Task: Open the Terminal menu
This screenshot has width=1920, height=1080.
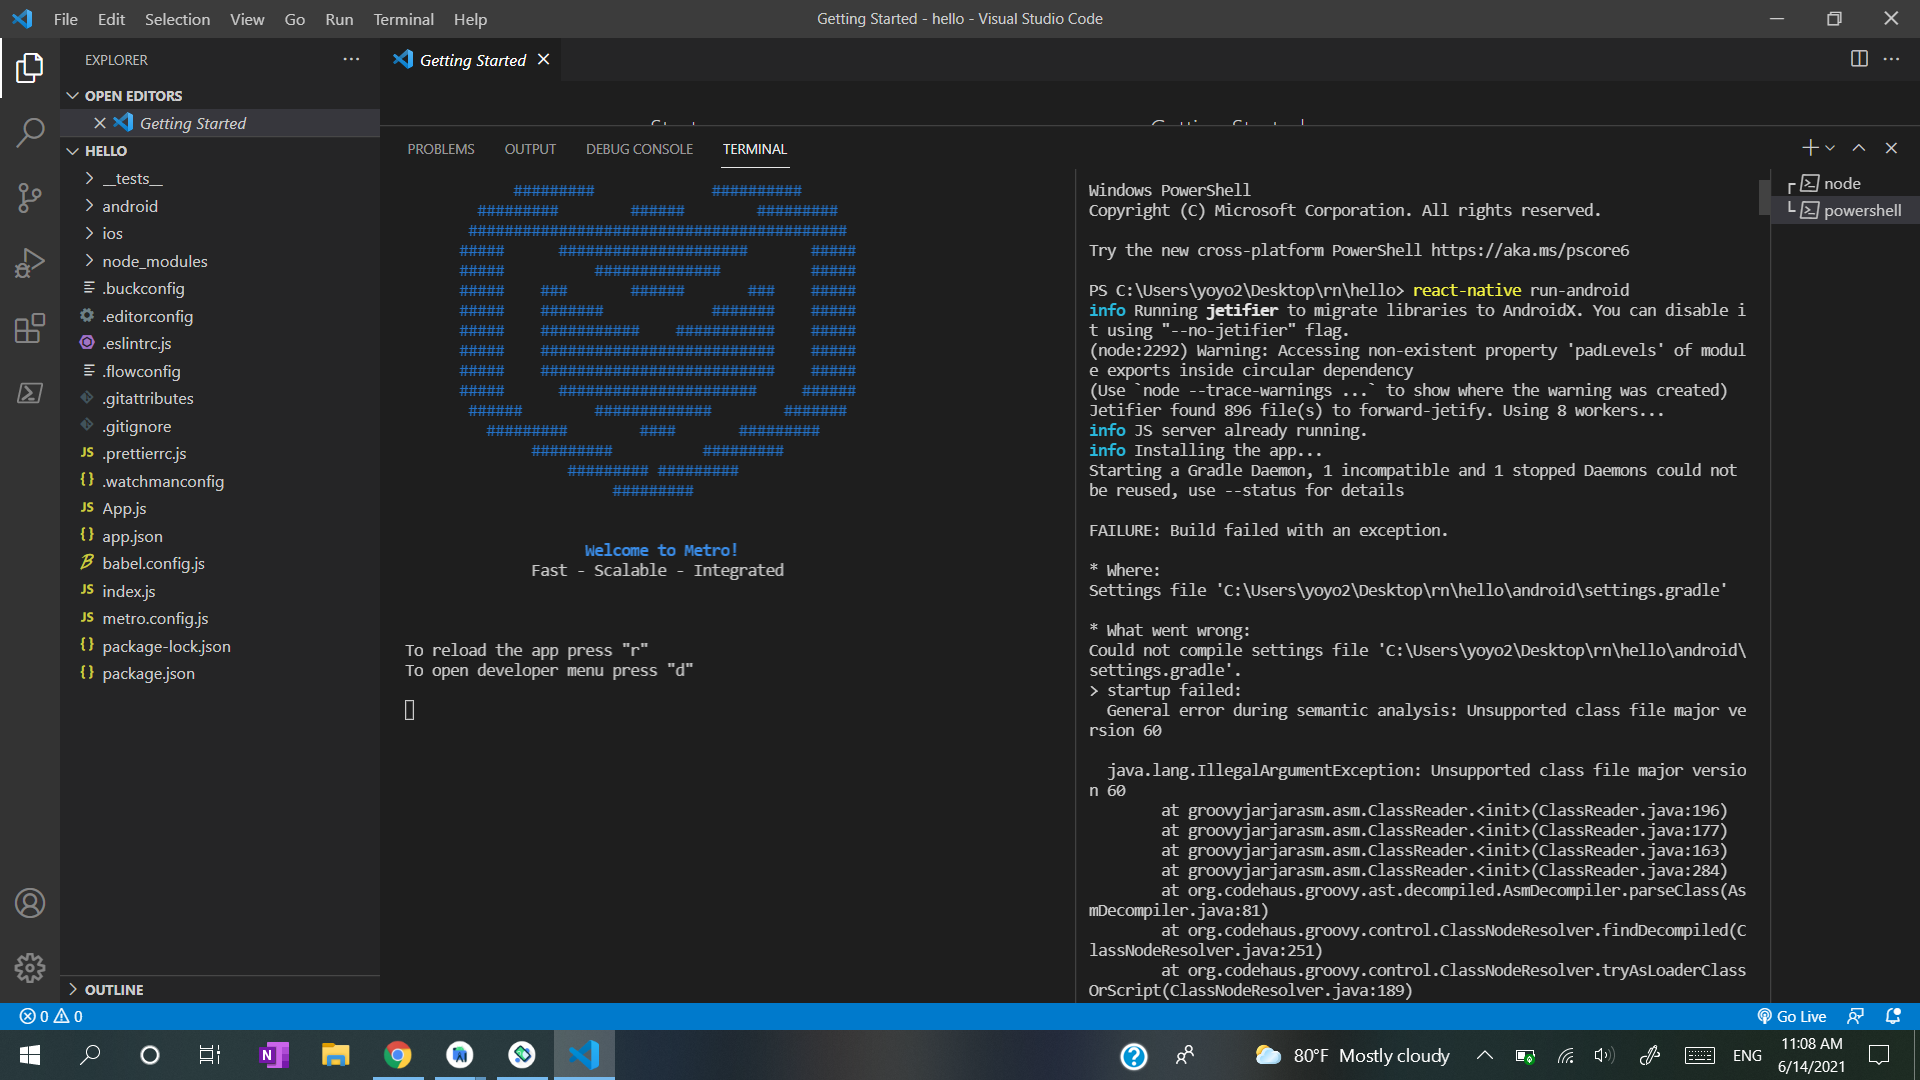Action: pyautogui.click(x=402, y=19)
